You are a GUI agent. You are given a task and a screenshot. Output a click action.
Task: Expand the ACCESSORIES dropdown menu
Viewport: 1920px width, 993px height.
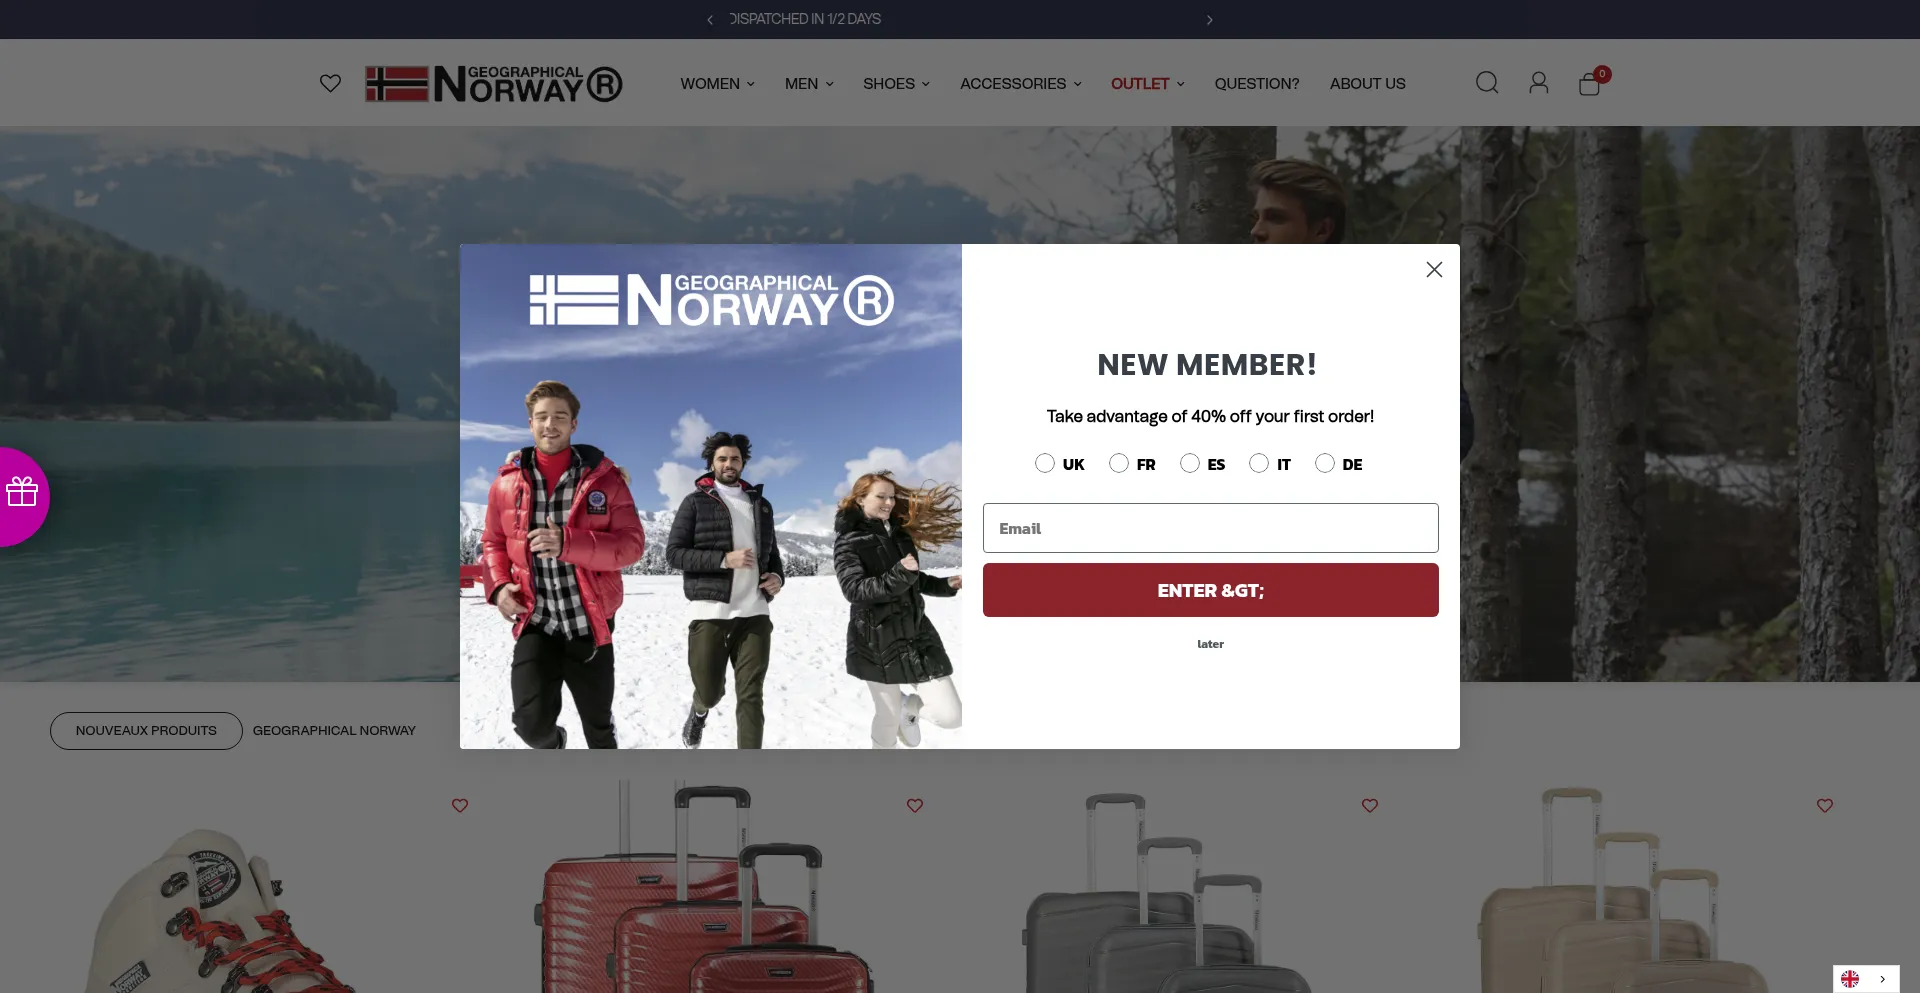coord(1021,84)
